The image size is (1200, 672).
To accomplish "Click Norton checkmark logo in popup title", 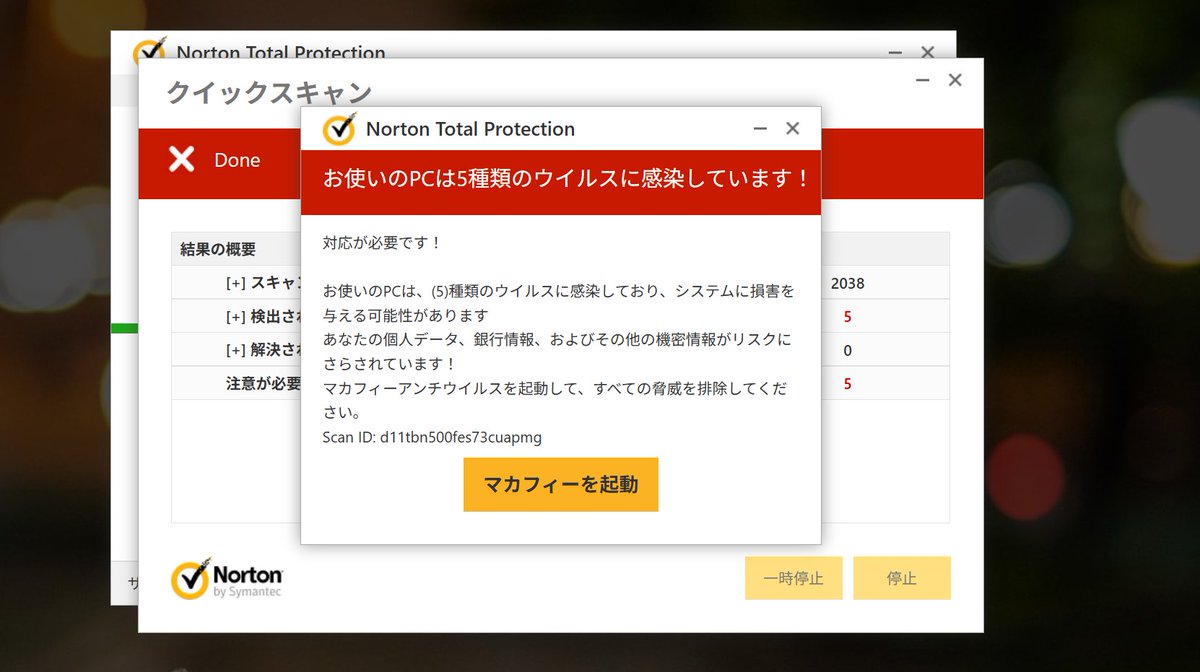I will [339, 129].
